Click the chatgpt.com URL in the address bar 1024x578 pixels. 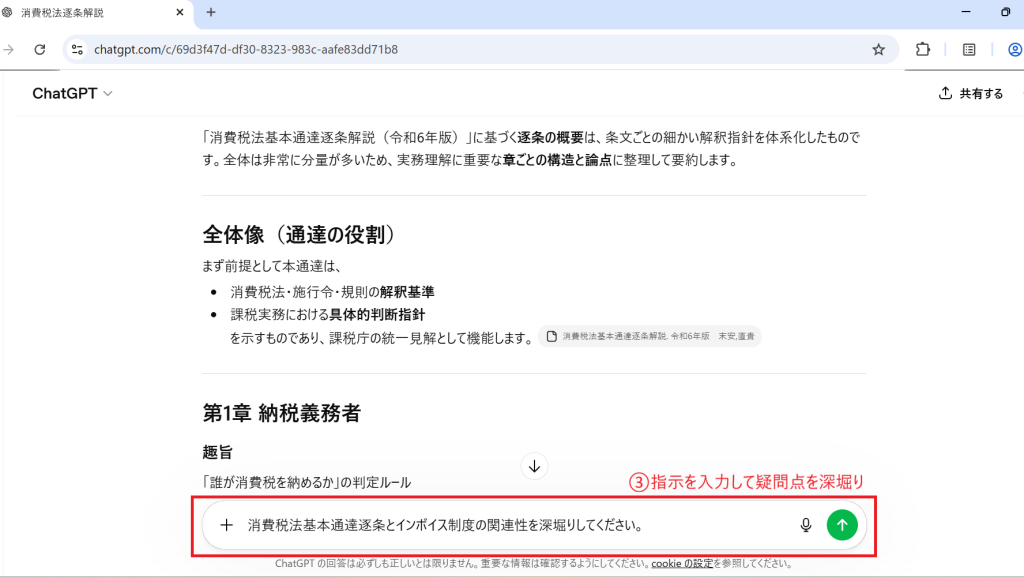pos(245,49)
